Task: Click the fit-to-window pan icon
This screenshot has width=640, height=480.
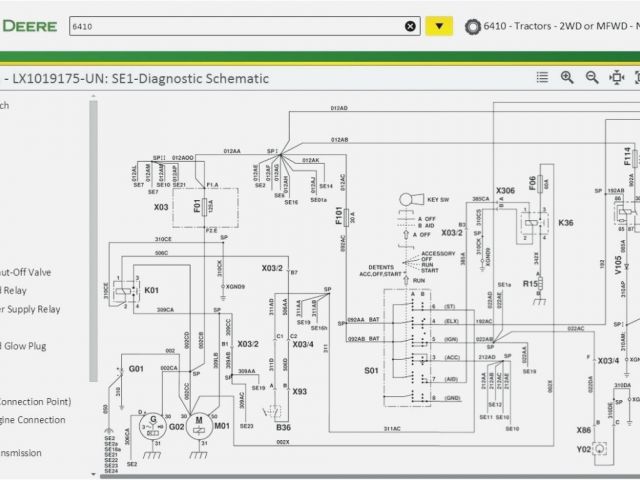Action: tap(617, 77)
